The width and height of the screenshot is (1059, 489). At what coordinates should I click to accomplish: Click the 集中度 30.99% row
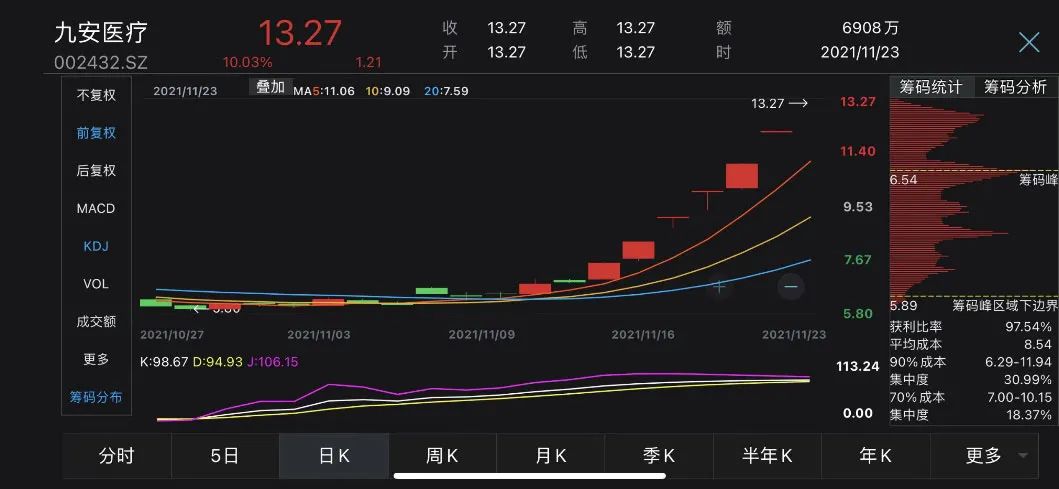click(971, 379)
